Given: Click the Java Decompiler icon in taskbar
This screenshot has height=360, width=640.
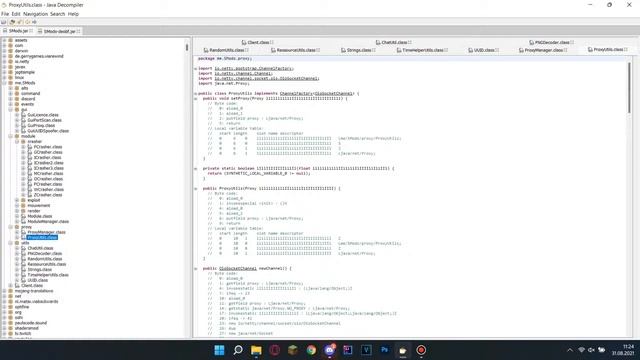Looking at the screenshot, I should (x=403, y=350).
